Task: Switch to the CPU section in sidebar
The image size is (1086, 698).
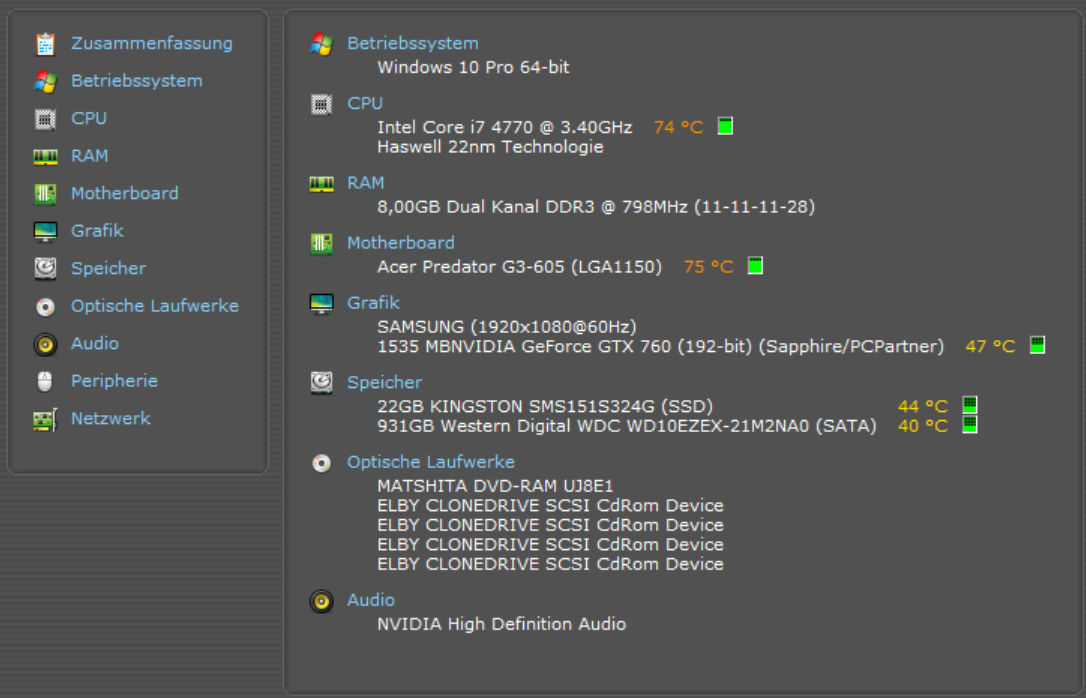Action: pos(89,118)
